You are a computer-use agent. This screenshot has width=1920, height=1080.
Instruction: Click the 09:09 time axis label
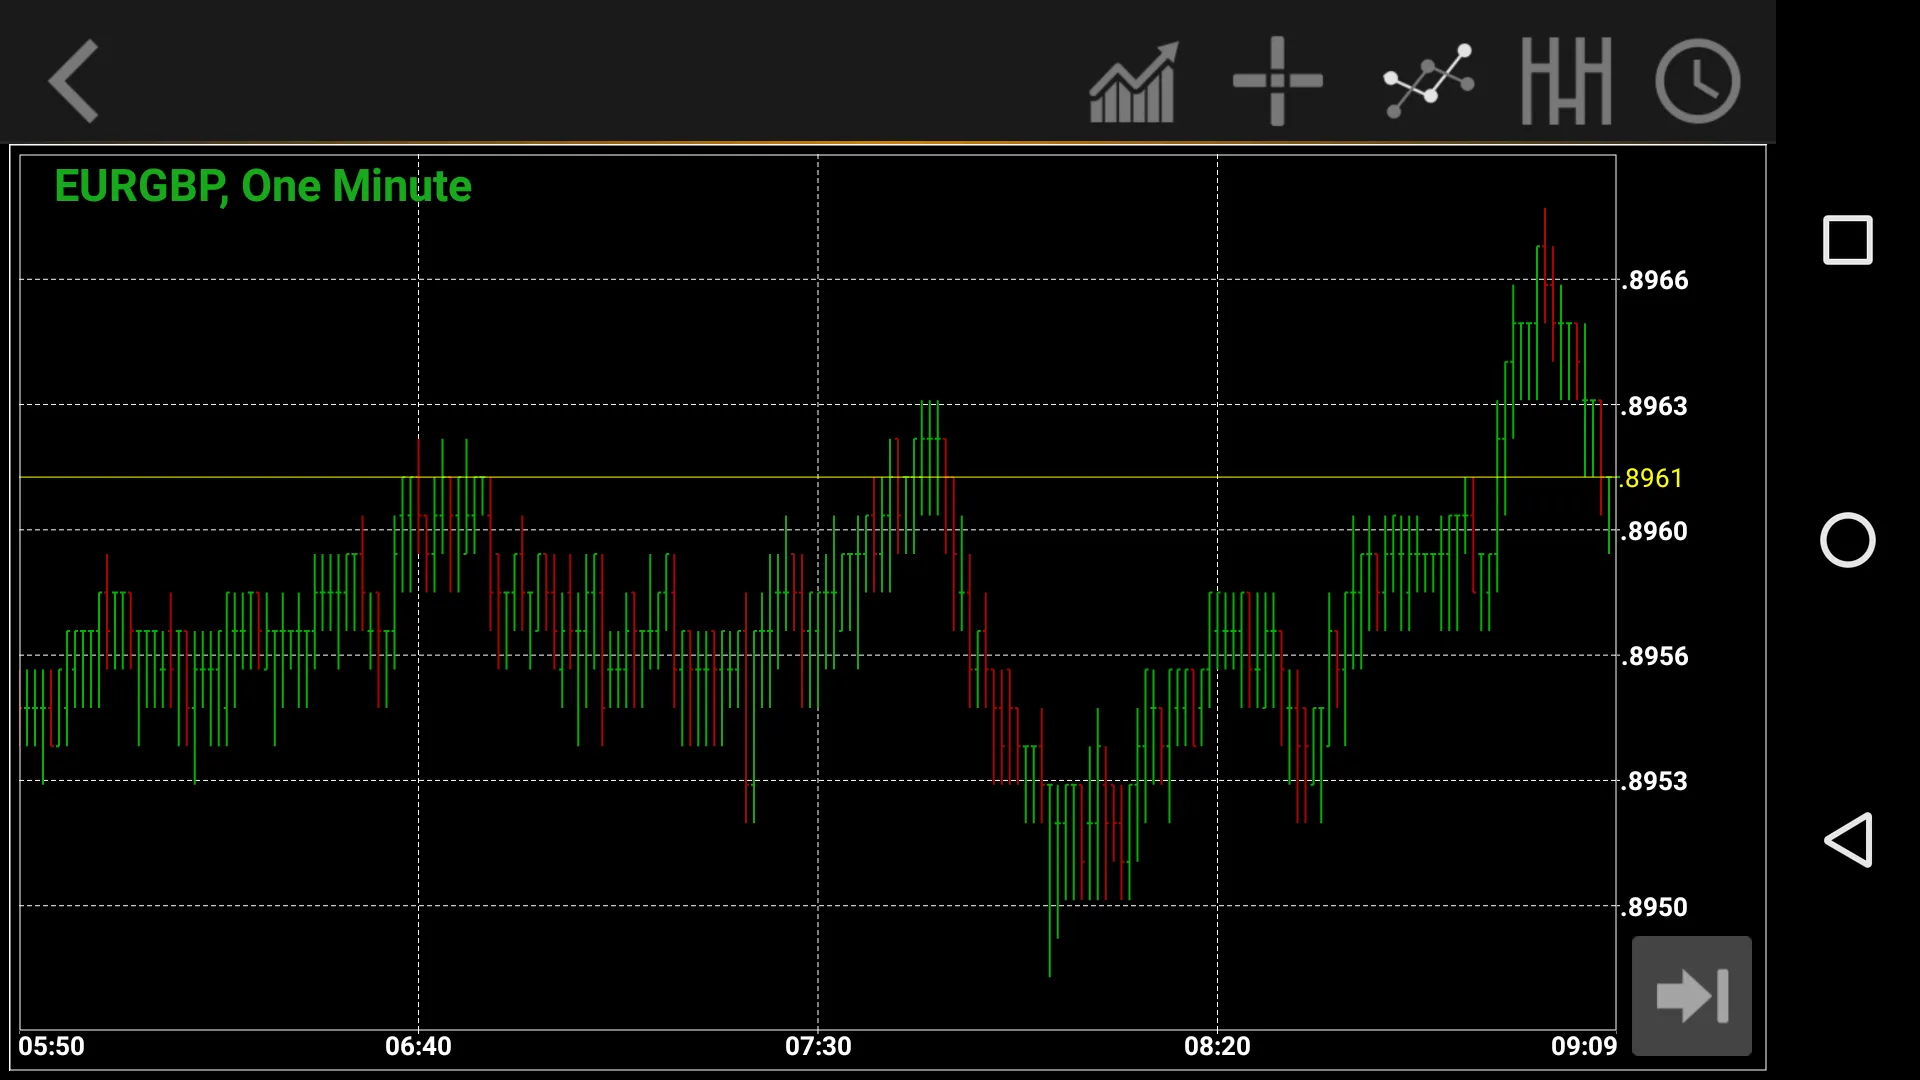pos(1584,1046)
